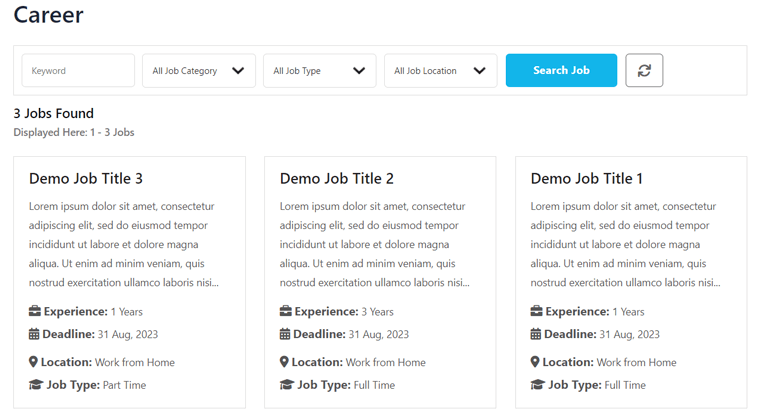
Task: Click location pin icon in Demo Job Title 3 card
Action: (x=34, y=362)
